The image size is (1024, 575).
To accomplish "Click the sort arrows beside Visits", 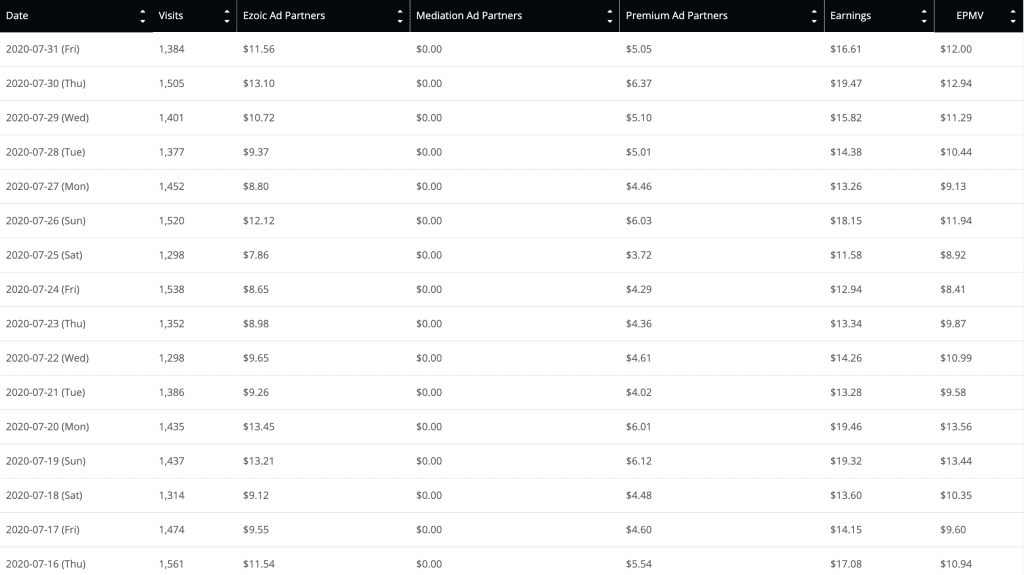I will point(227,16).
